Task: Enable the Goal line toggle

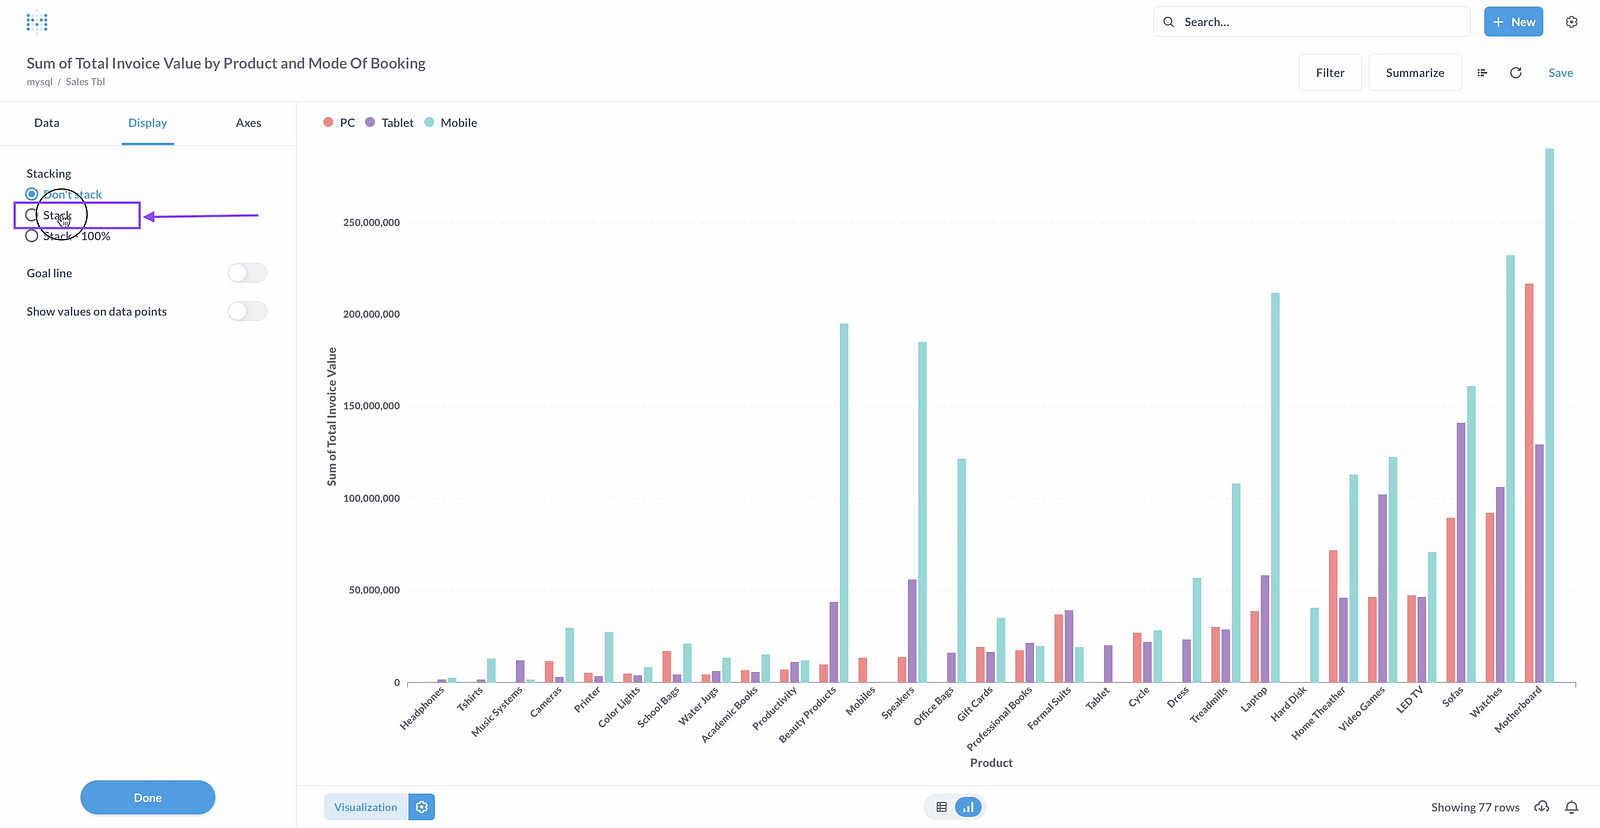Action: tap(247, 273)
